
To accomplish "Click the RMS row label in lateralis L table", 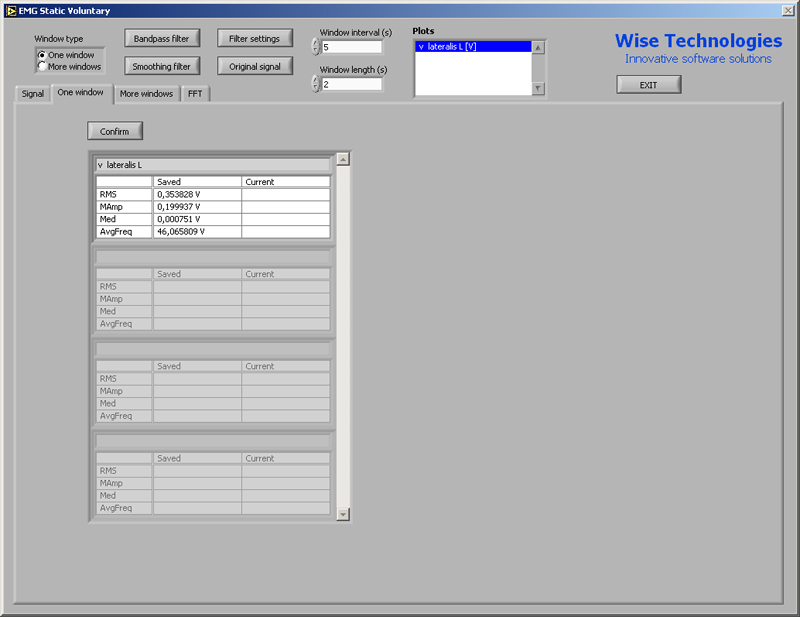I will click(x=124, y=194).
